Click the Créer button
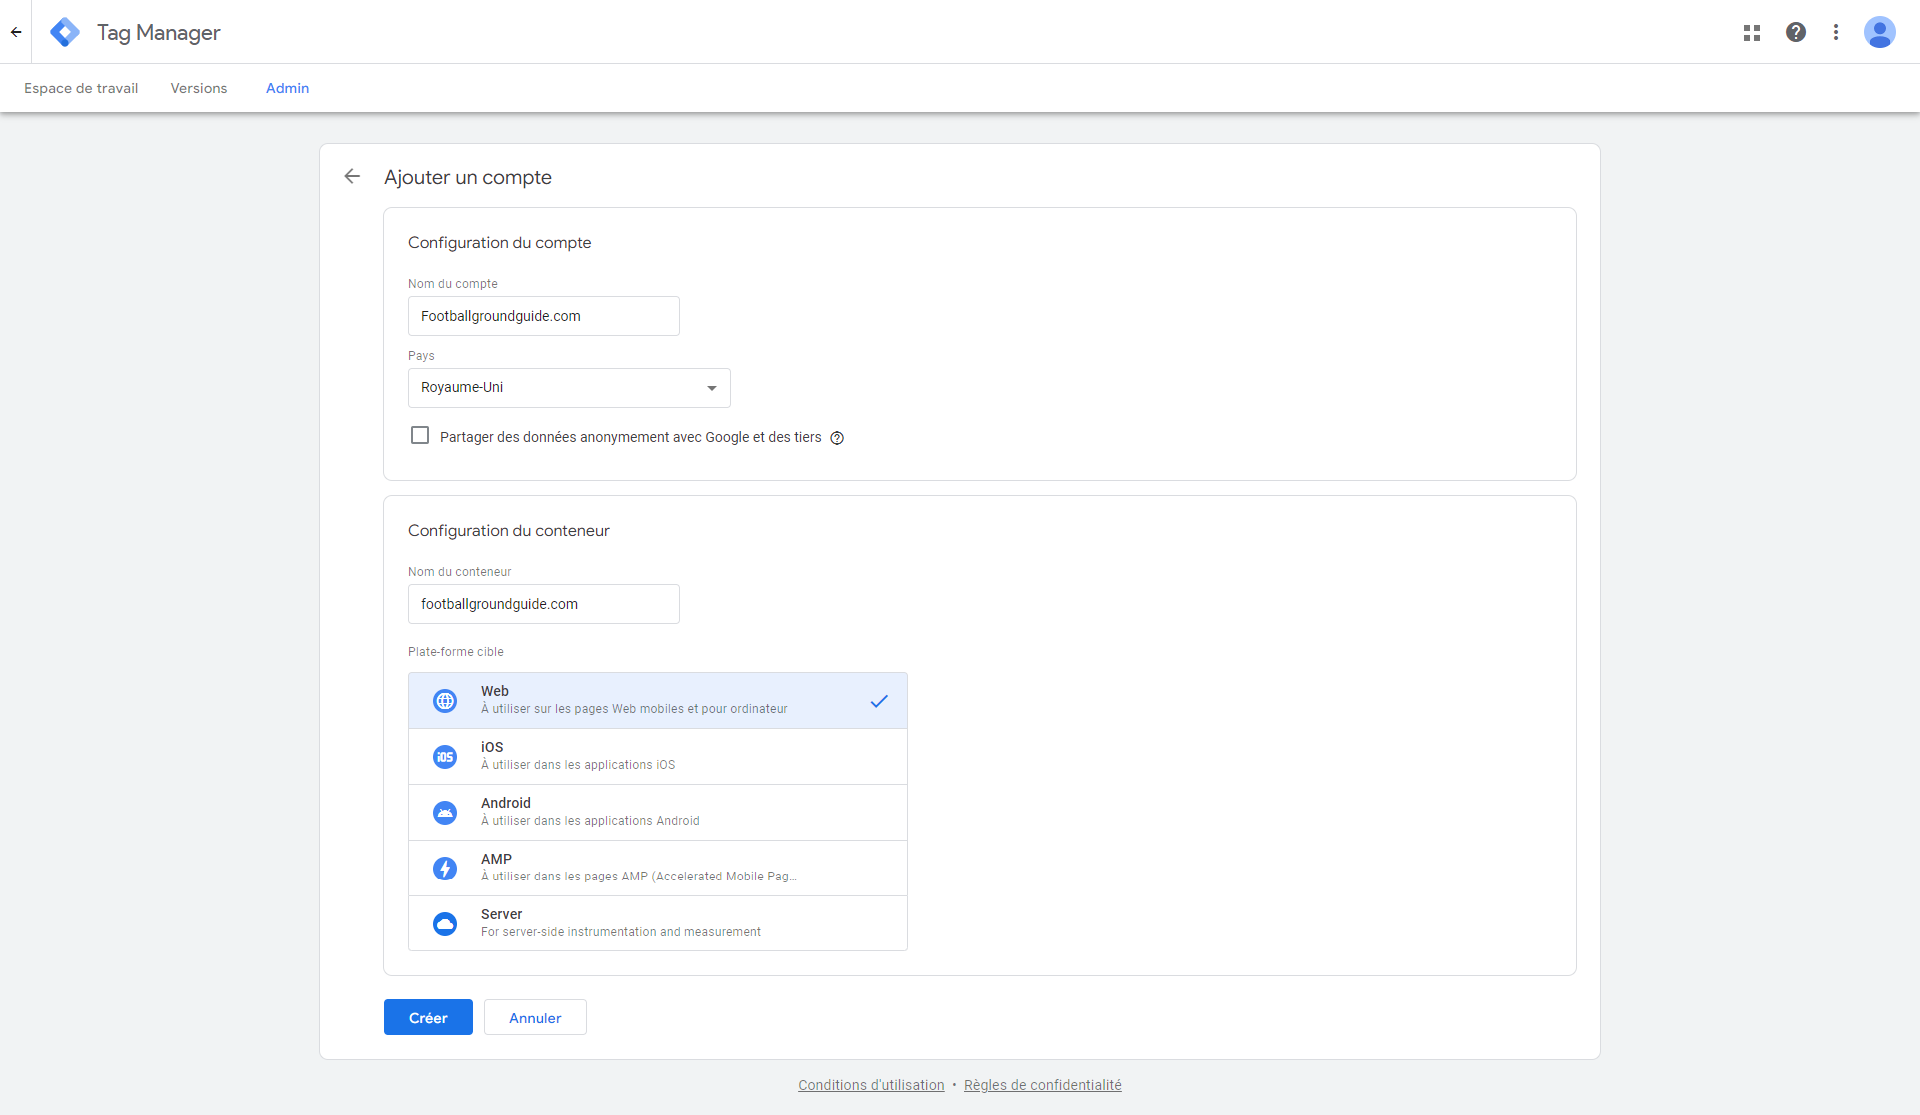The height and width of the screenshot is (1115, 1920). coord(428,1017)
